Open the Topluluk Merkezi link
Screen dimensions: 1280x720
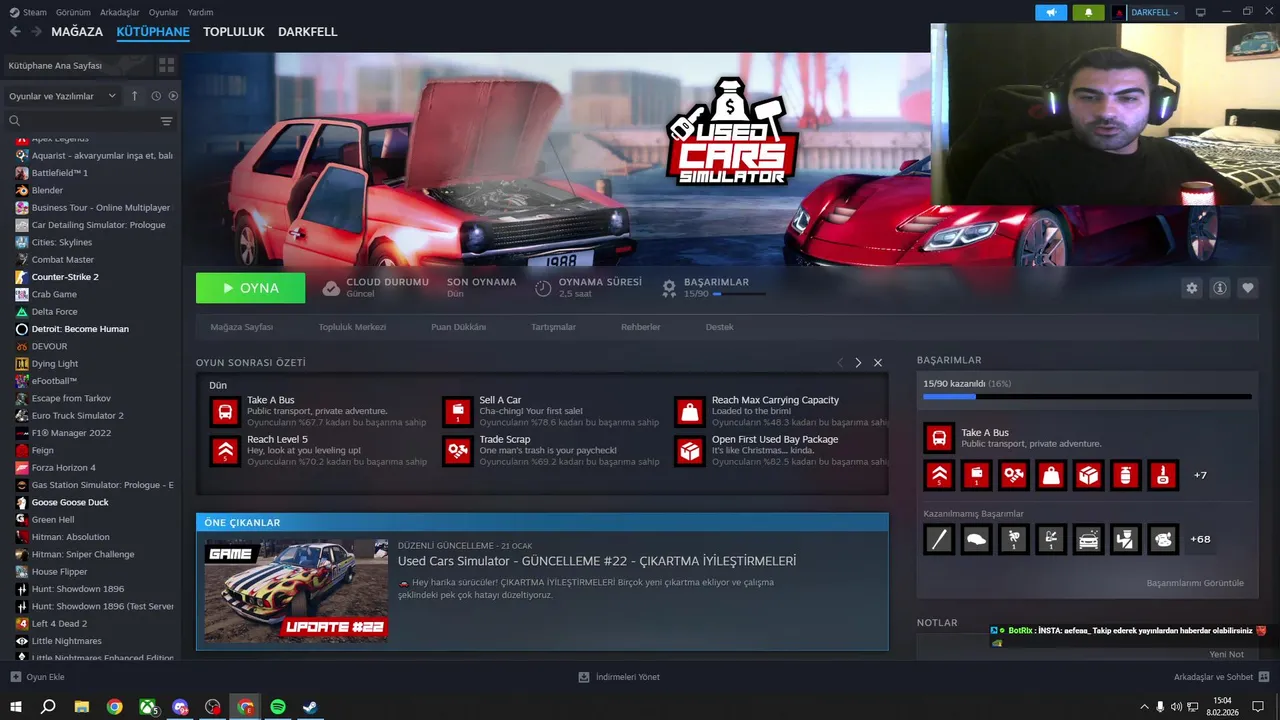[352, 327]
